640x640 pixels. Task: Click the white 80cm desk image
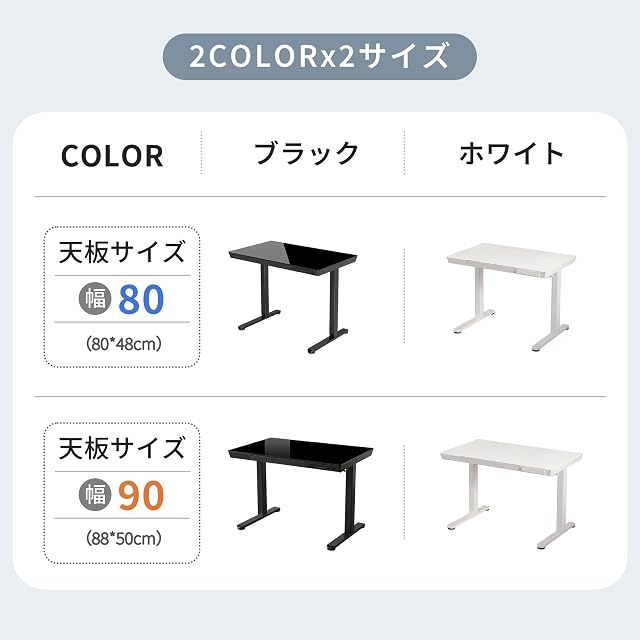coord(511,297)
